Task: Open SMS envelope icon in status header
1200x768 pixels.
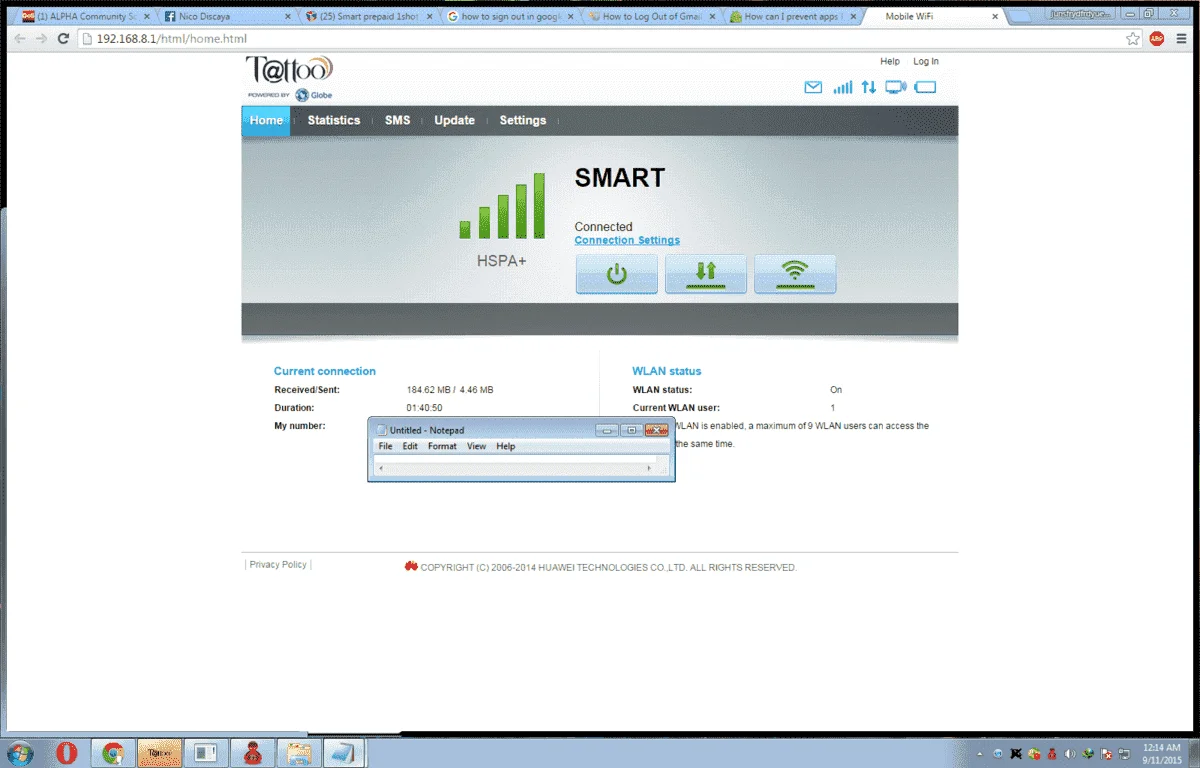Action: pos(813,87)
